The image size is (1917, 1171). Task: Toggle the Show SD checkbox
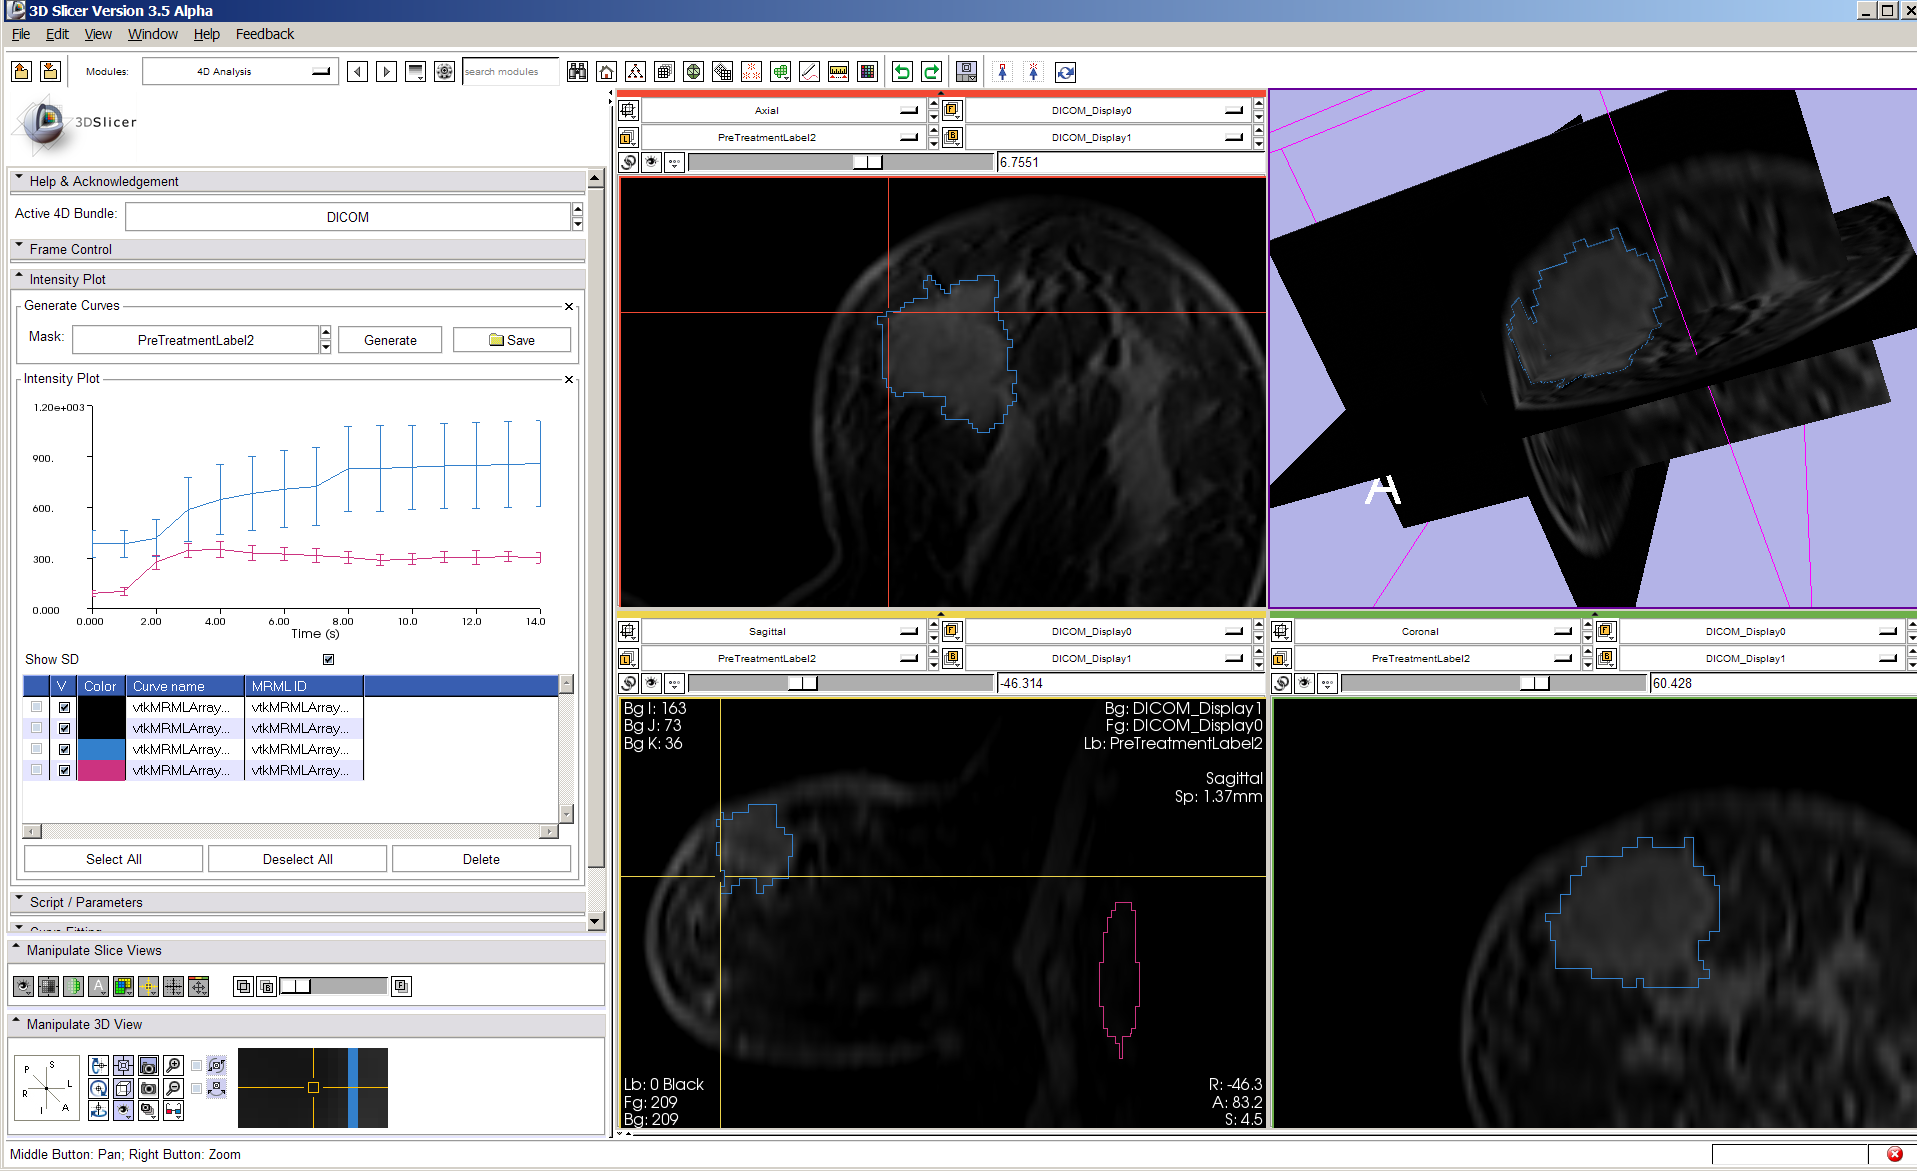click(x=328, y=659)
